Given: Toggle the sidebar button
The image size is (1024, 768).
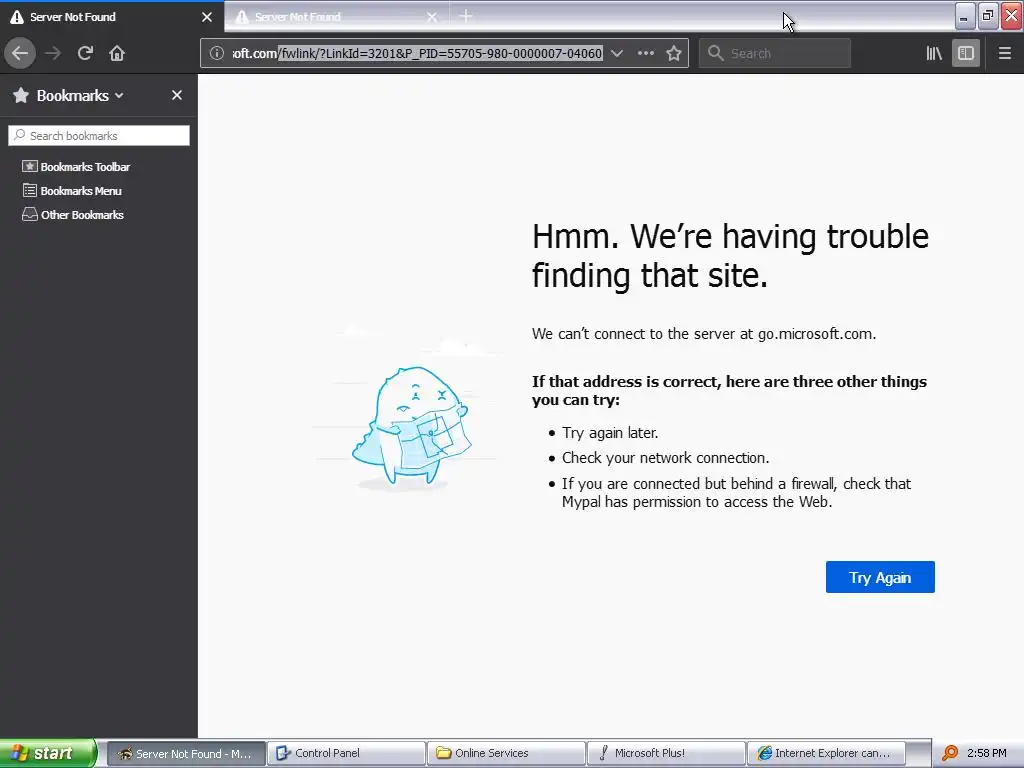Looking at the screenshot, I should [x=966, y=54].
